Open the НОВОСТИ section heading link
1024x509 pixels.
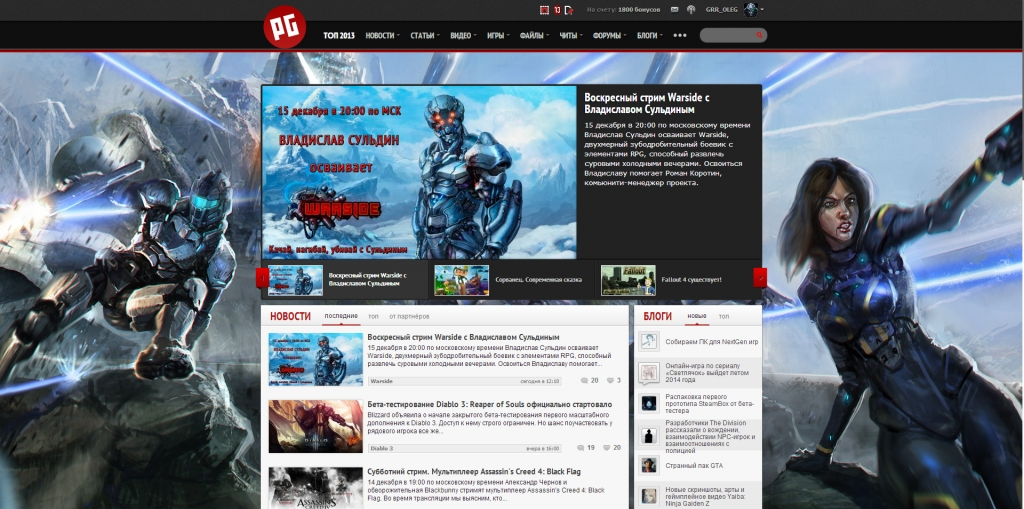point(290,316)
